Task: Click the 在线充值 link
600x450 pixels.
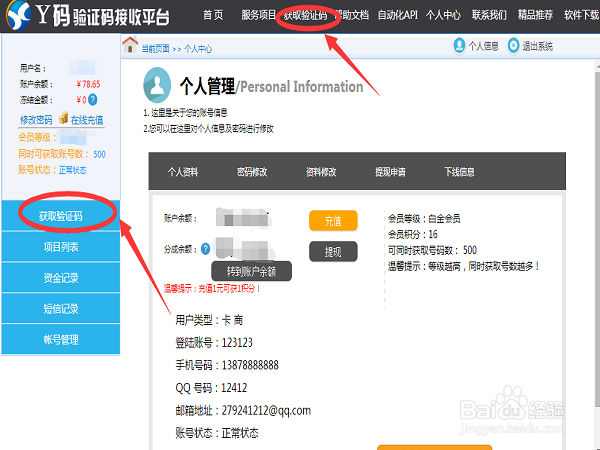Action: 87,120
